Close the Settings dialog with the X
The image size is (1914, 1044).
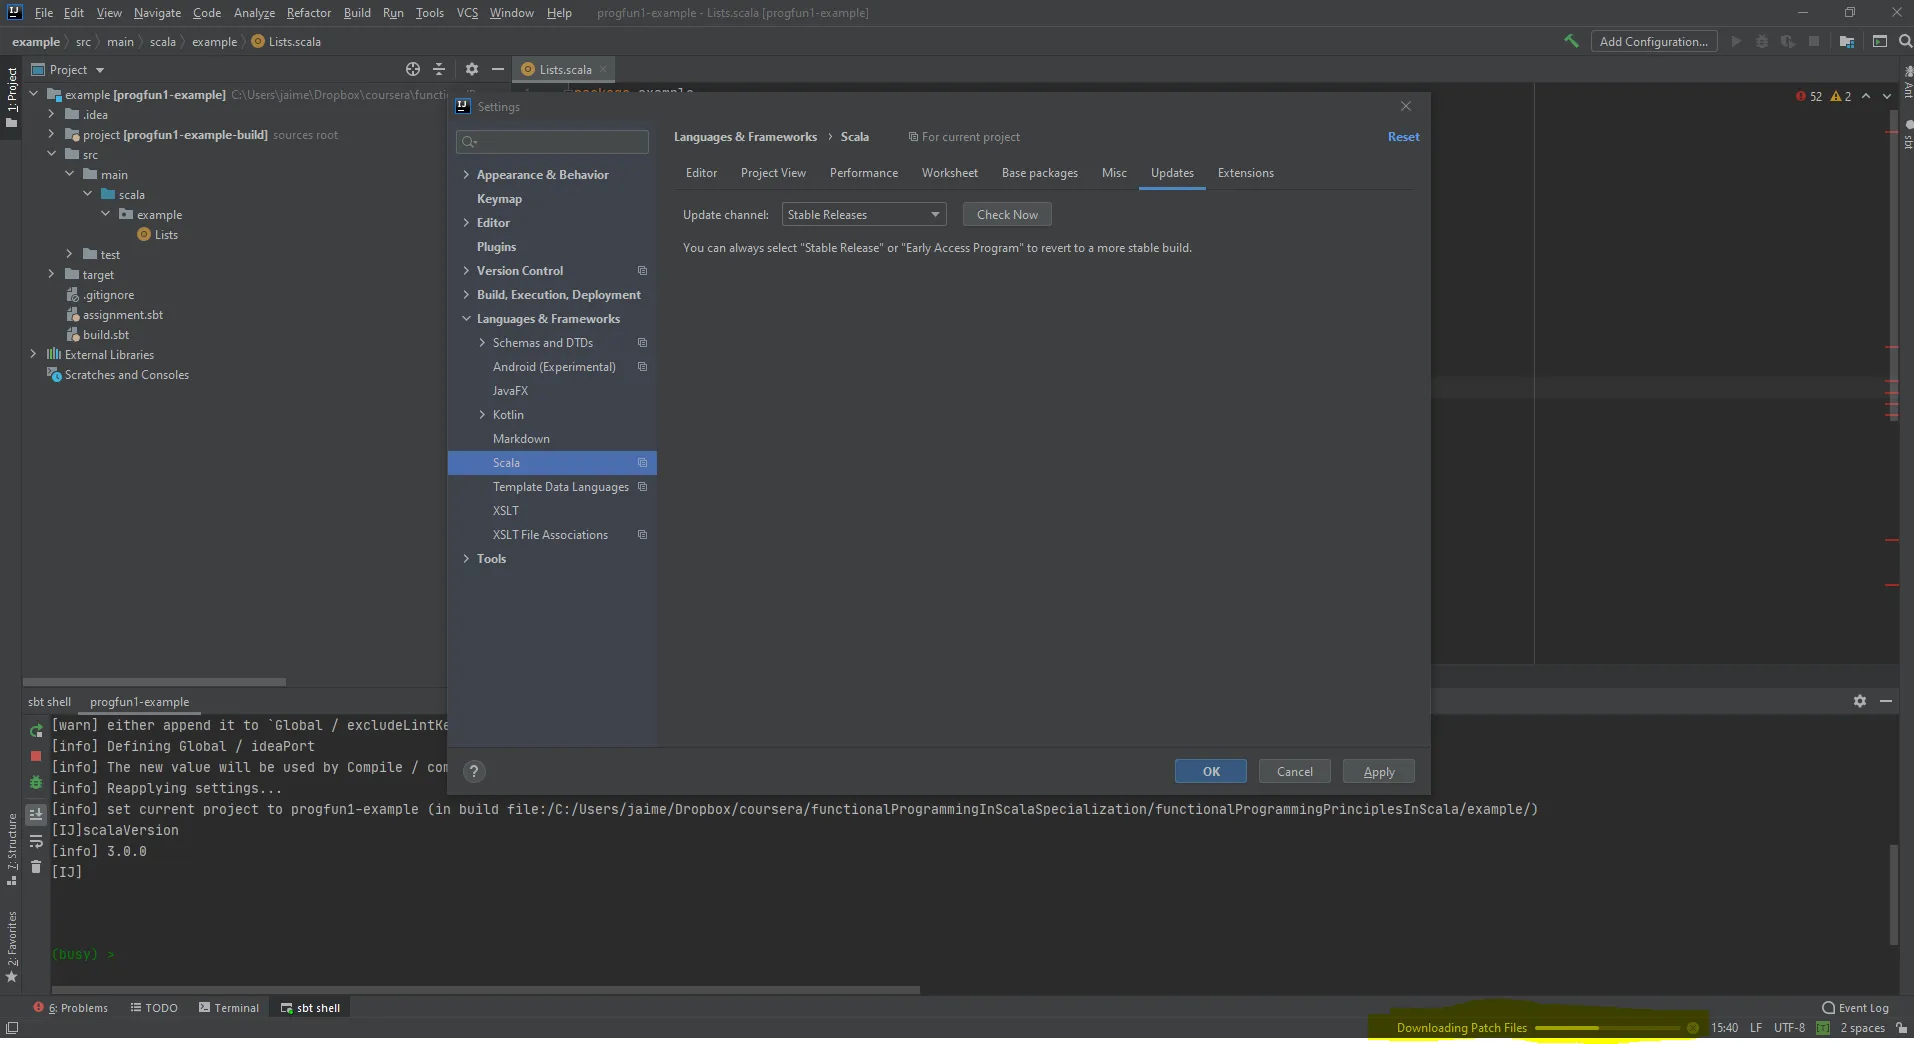(1406, 106)
